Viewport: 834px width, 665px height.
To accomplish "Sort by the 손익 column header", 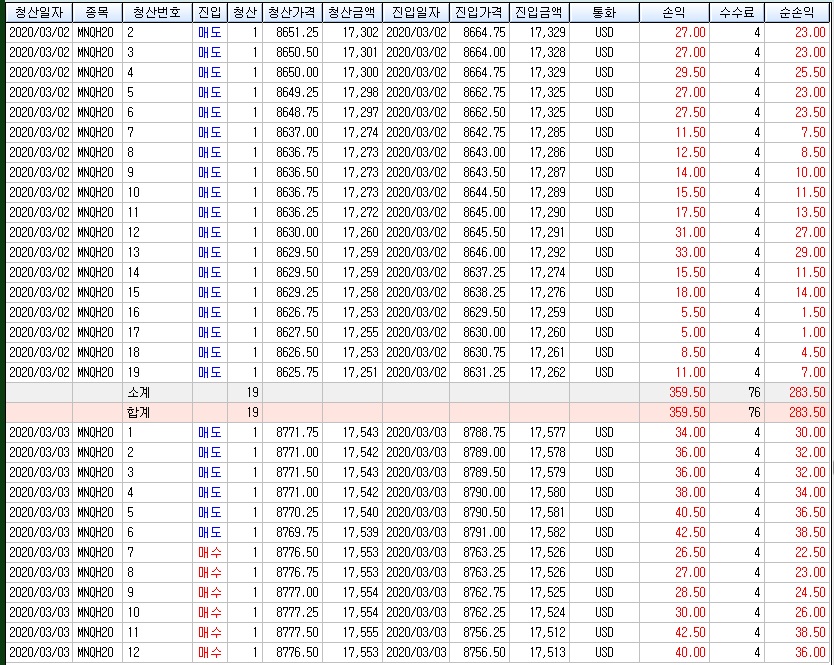I will coord(674,12).
